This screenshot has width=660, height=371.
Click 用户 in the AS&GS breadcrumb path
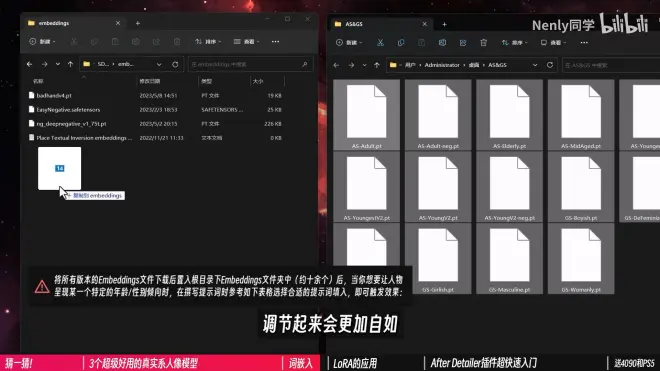[410, 65]
